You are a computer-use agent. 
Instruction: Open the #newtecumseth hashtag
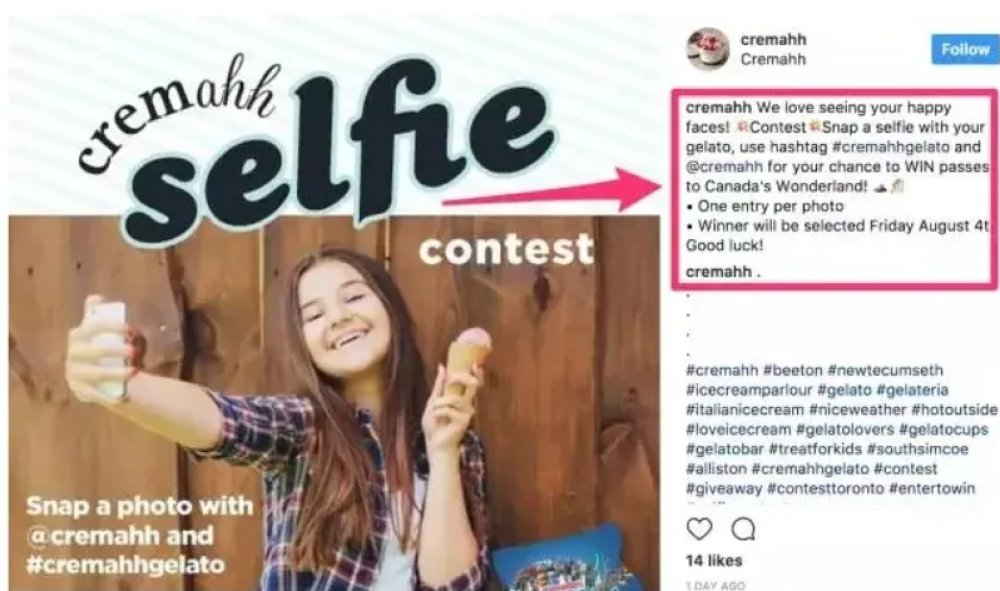(x=885, y=370)
